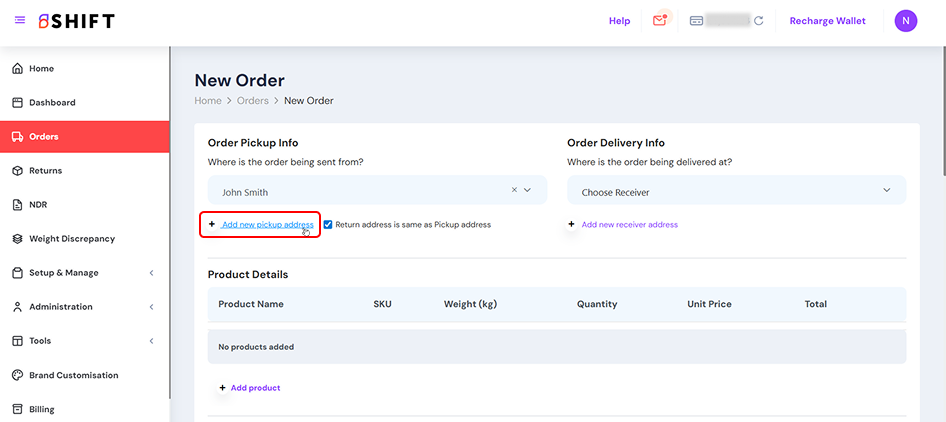
Task: Click Add new pickup address link
Action: [x=267, y=225]
